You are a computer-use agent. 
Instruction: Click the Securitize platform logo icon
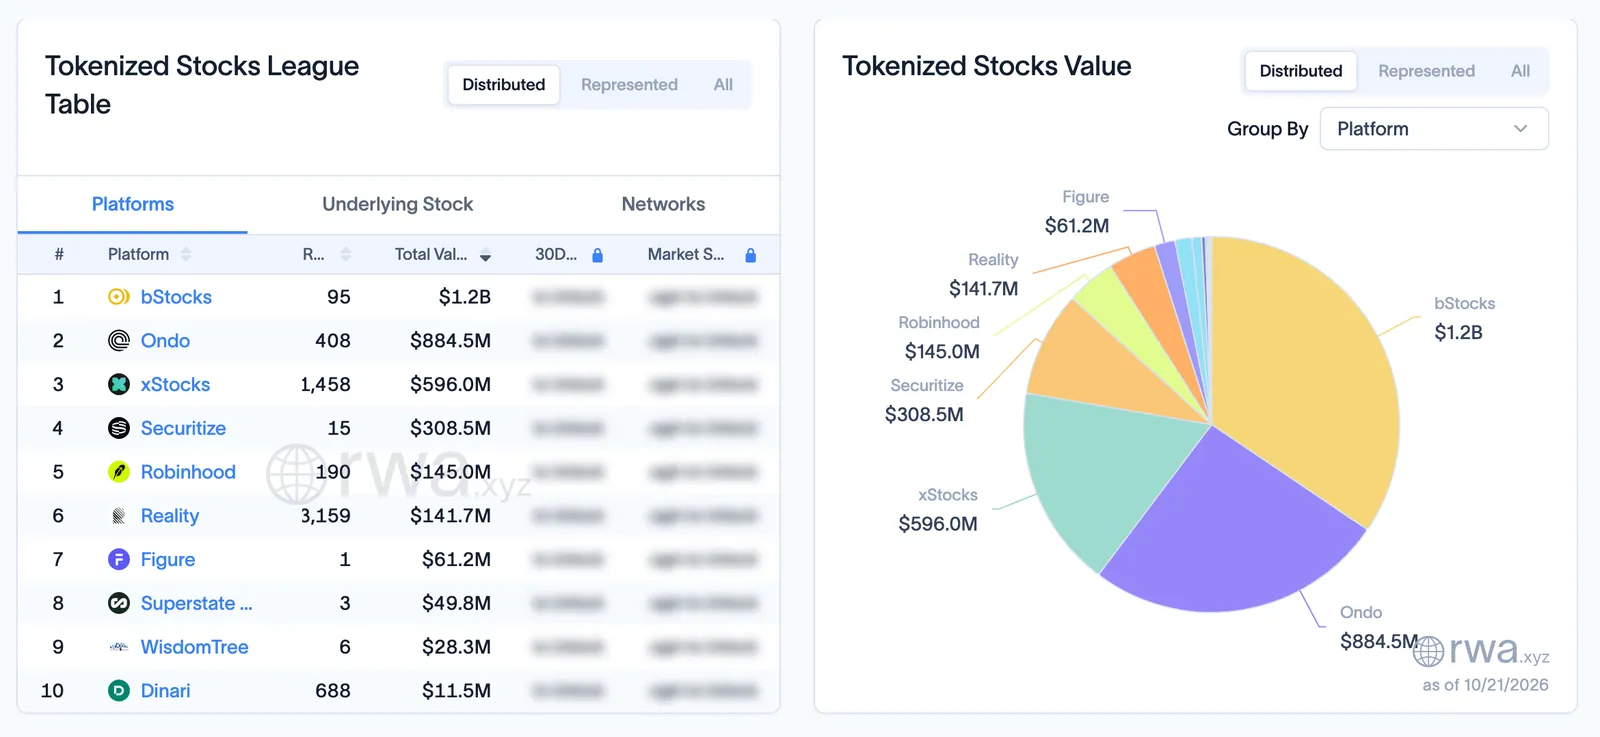(118, 428)
